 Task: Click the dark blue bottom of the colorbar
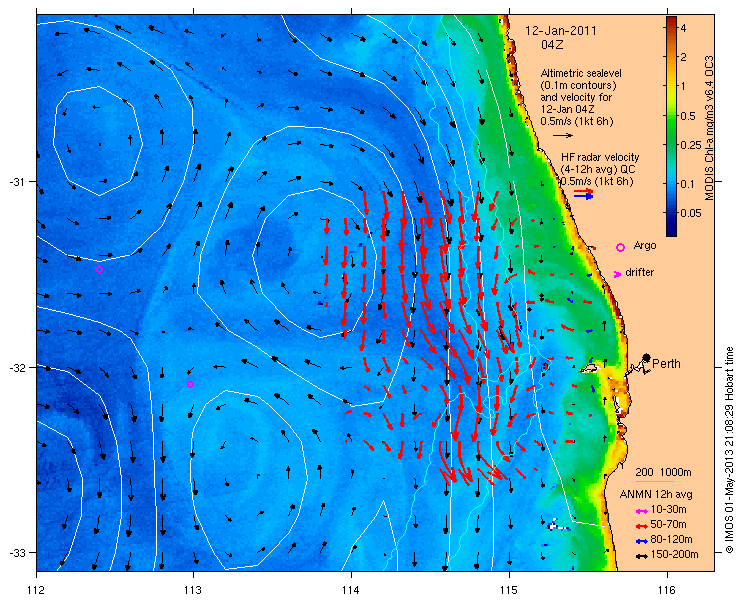(671, 229)
